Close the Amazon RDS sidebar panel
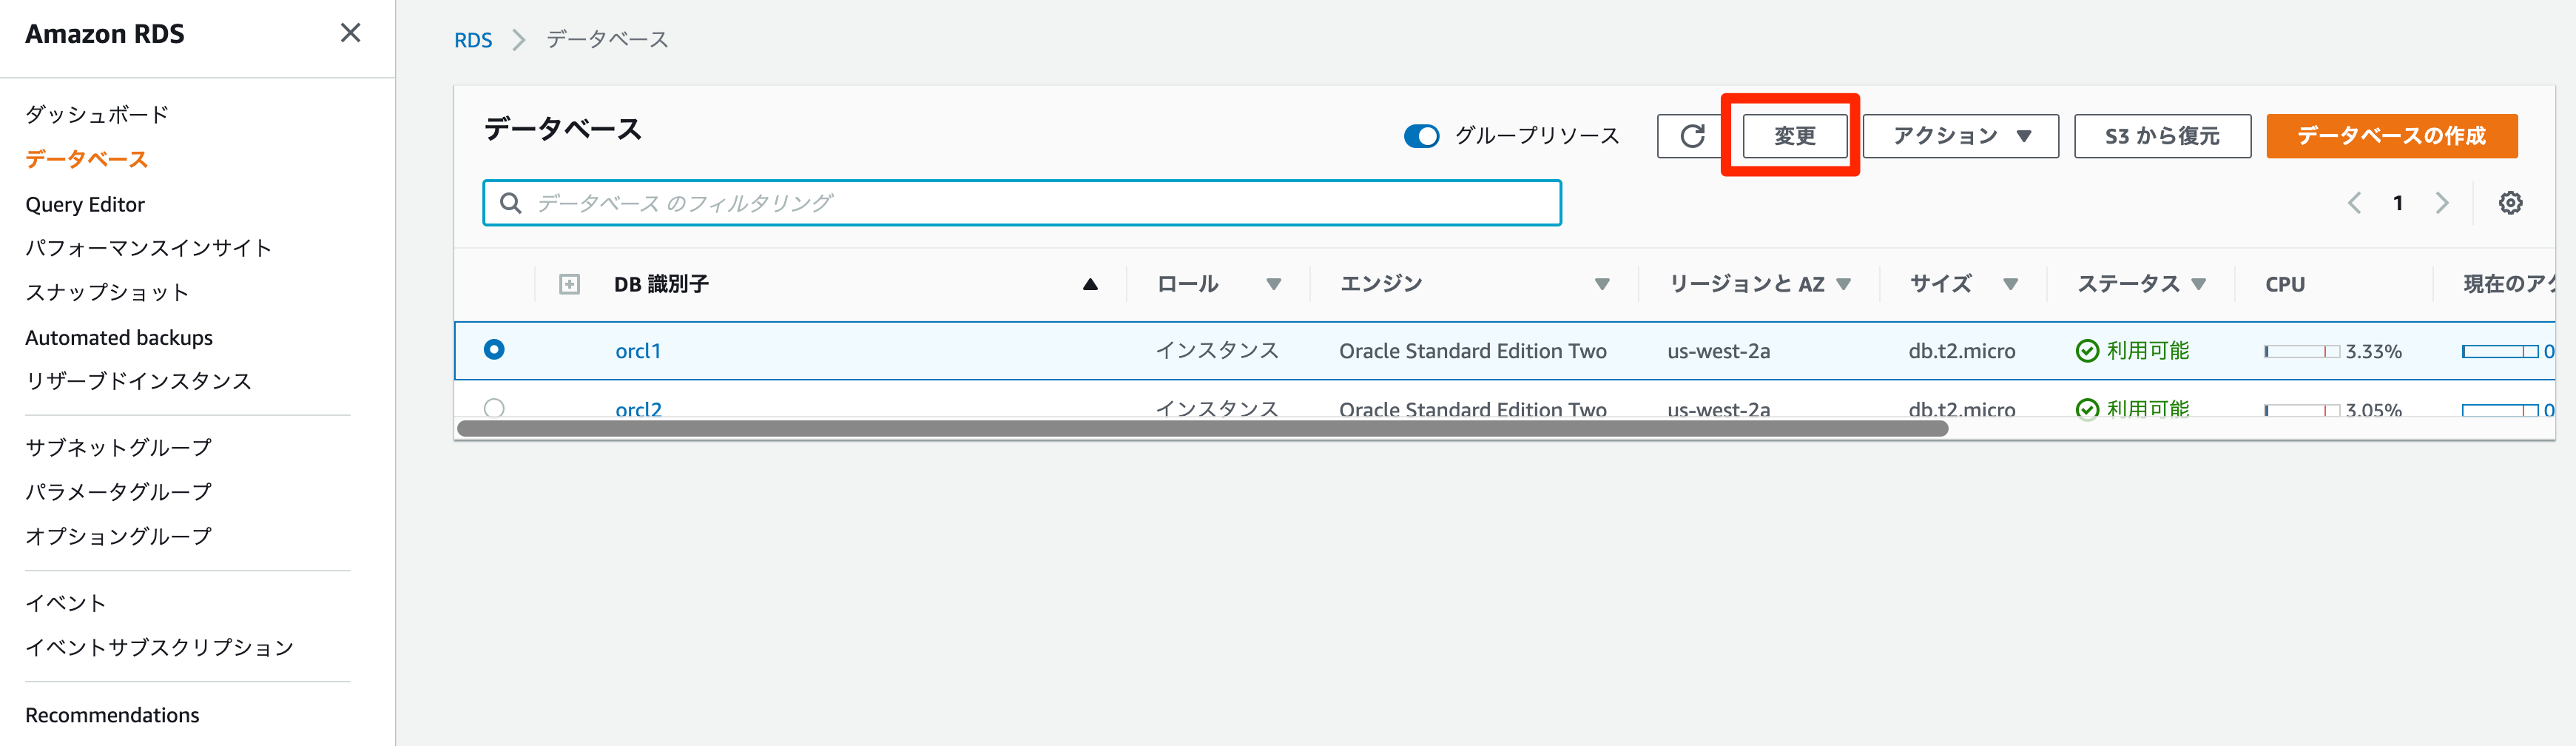Viewport: 2576px width, 746px height. [x=350, y=33]
